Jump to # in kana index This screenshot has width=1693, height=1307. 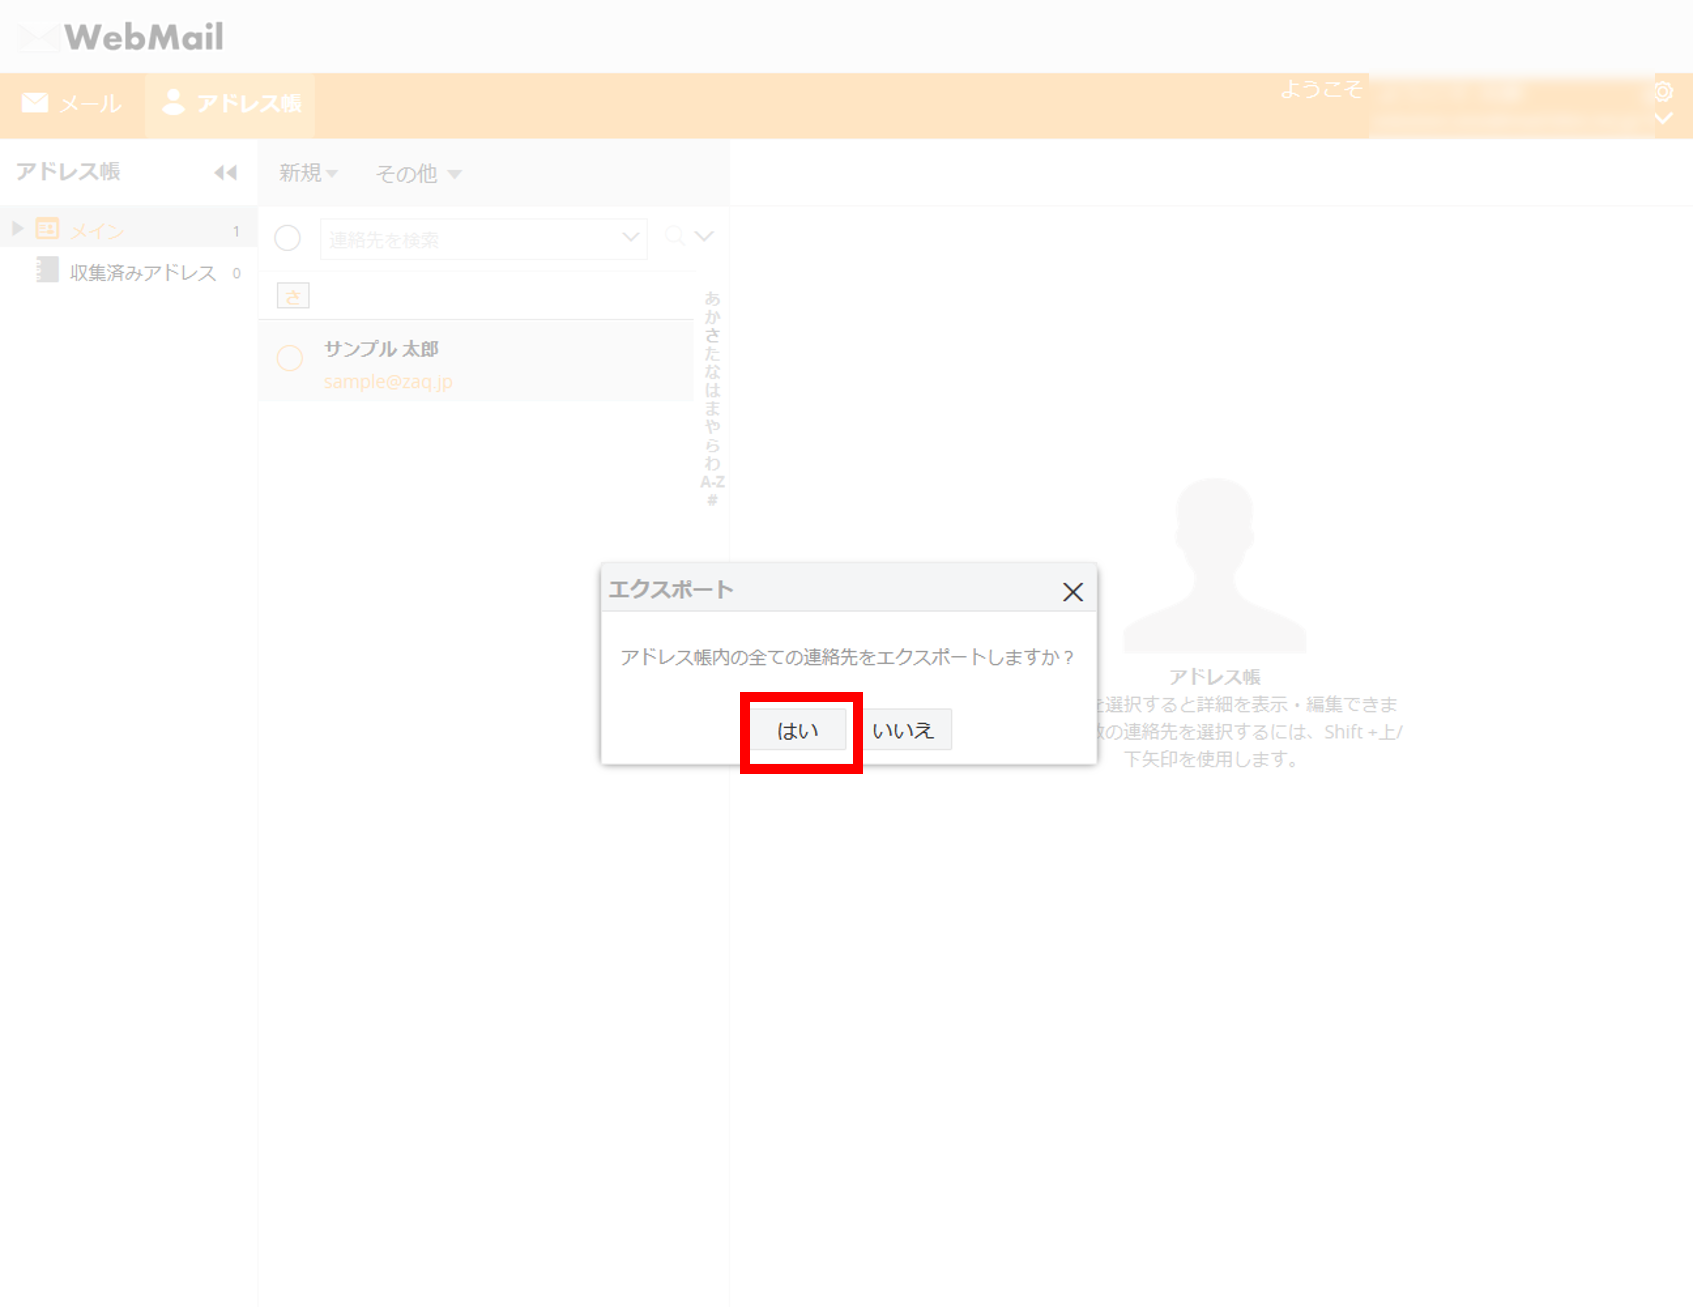click(x=712, y=500)
